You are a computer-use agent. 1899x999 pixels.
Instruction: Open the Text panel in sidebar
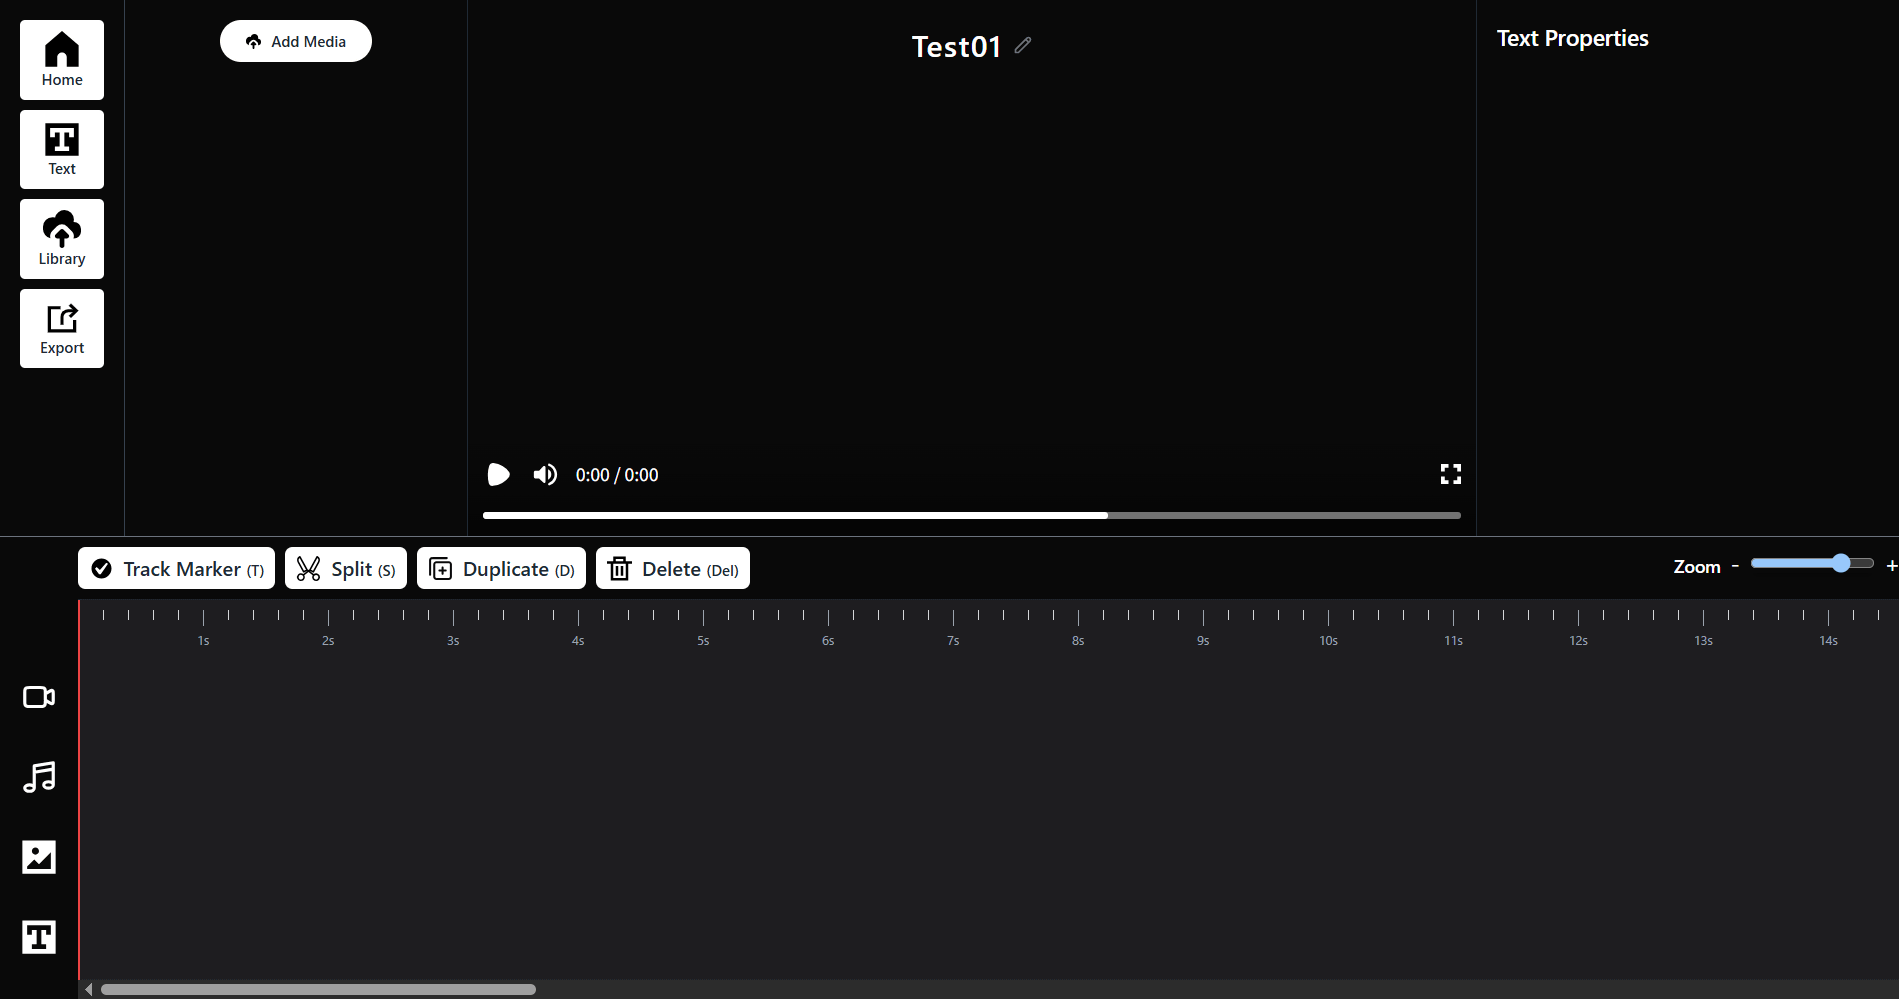[62, 149]
